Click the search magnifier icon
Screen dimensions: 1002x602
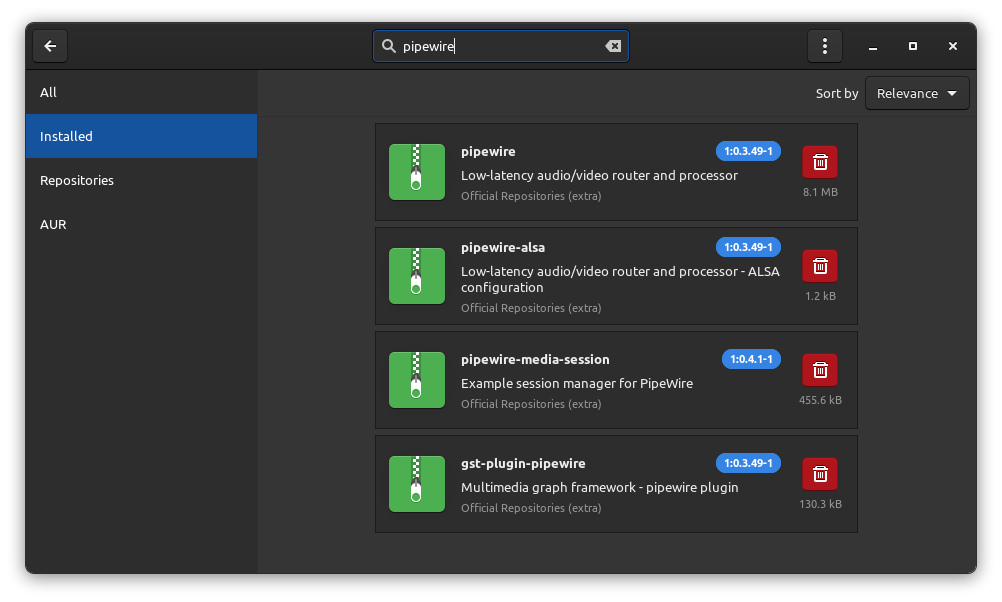click(x=389, y=46)
